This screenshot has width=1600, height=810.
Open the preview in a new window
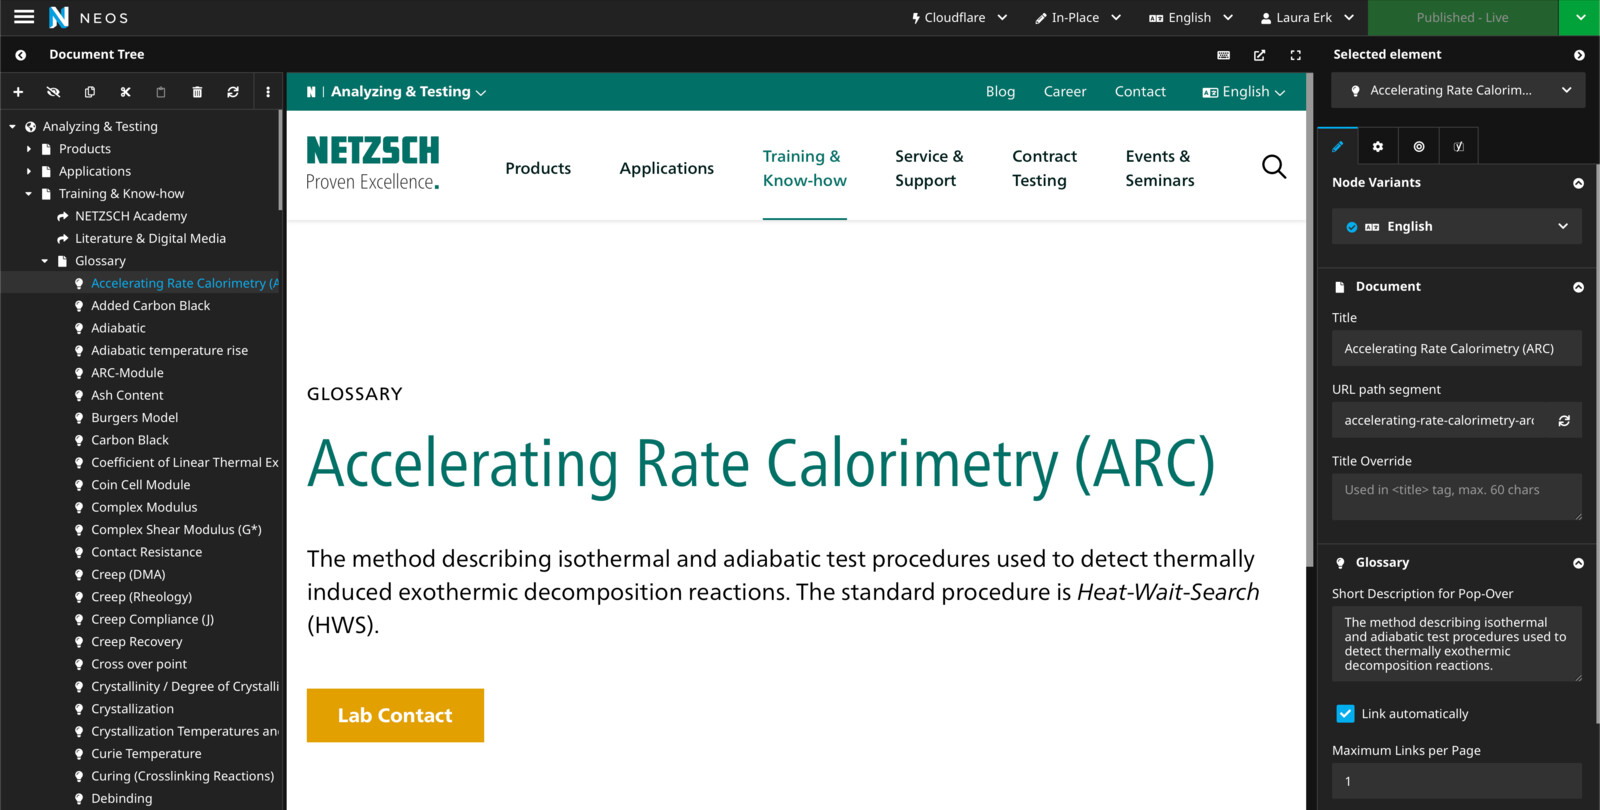(1259, 55)
